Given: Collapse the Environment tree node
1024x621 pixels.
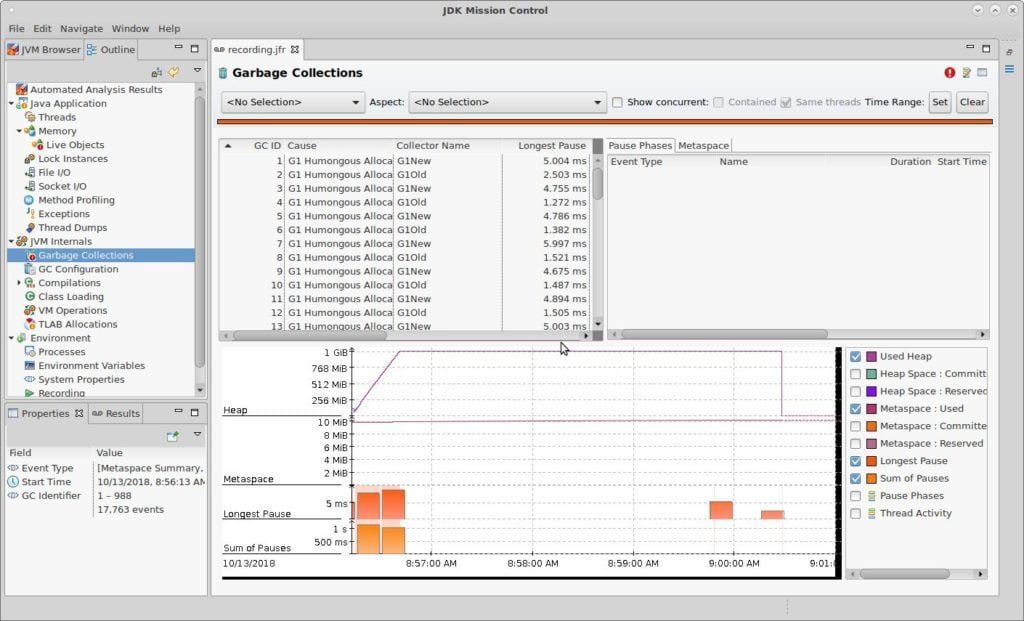Looking at the screenshot, I should point(11,338).
